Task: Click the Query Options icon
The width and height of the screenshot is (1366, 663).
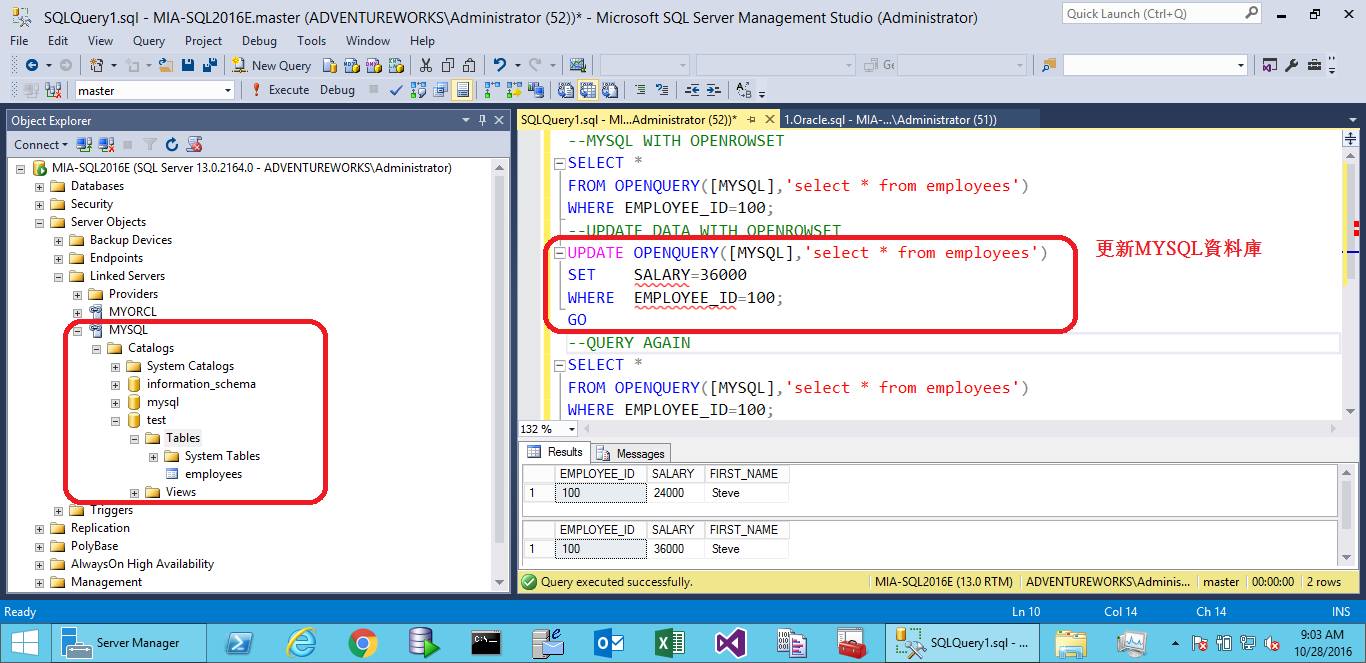Action: (x=440, y=90)
